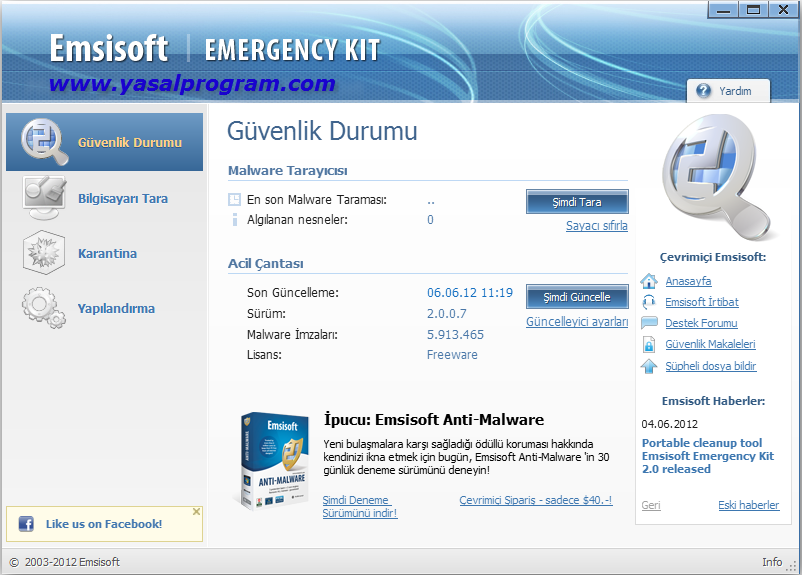Image resolution: width=802 pixels, height=575 pixels.
Task: Open the Güncelleyici ayarları link
Action: (x=577, y=322)
